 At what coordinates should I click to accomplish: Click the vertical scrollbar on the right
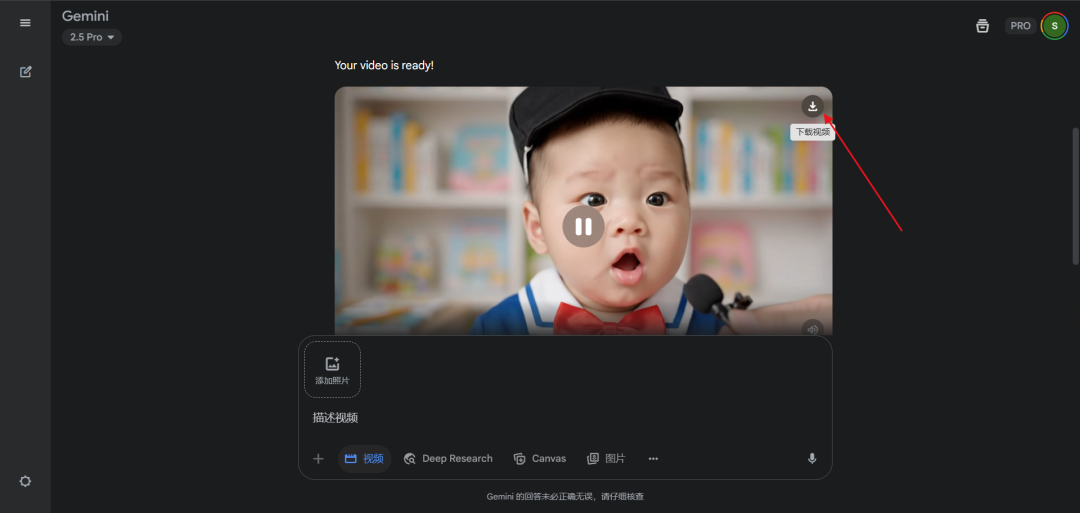click(x=1075, y=195)
